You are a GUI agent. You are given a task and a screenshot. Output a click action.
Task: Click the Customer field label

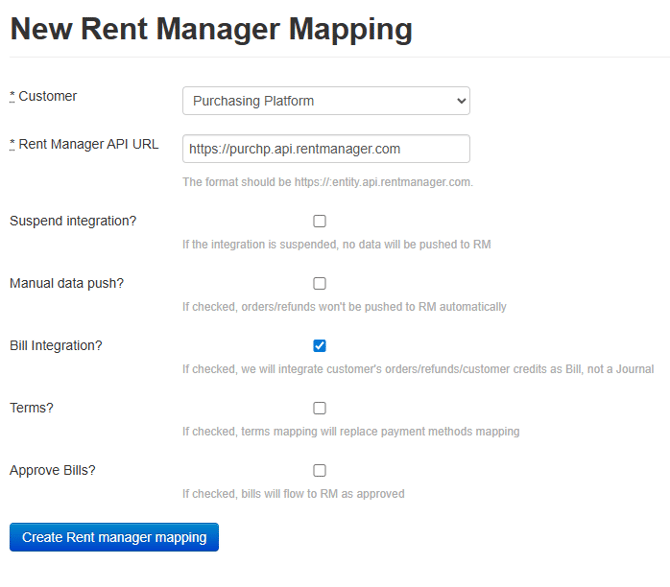coord(47,96)
